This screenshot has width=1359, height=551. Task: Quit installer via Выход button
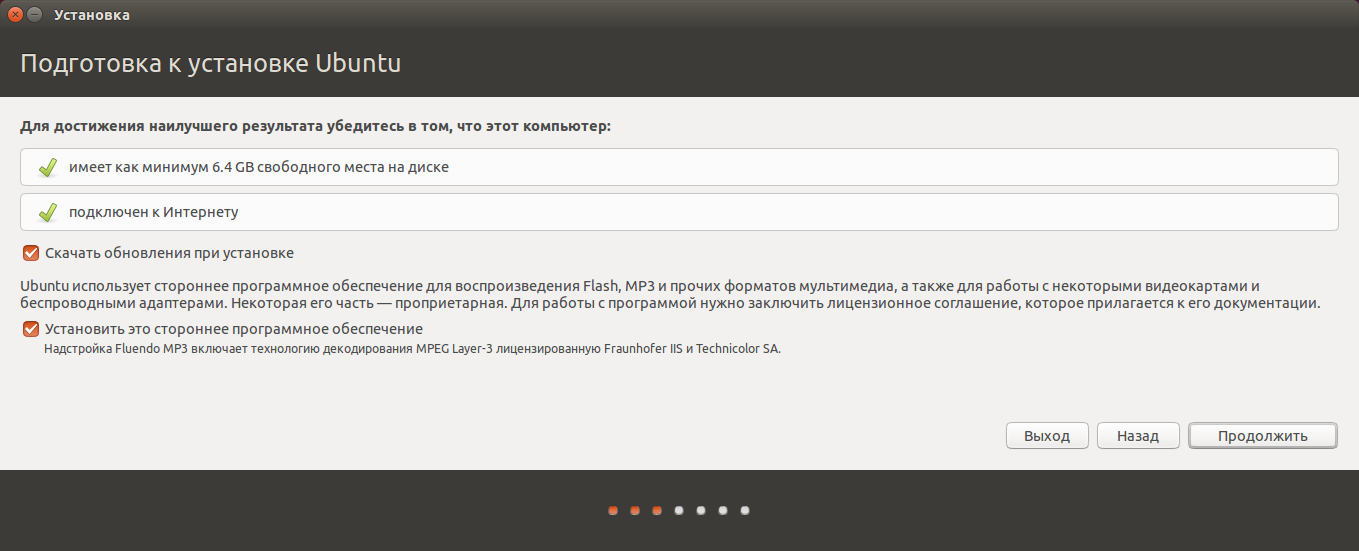coord(1047,436)
